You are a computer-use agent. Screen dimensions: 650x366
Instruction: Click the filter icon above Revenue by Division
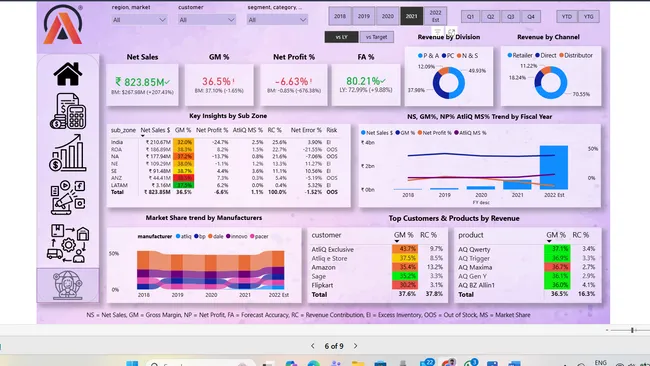coord(437,31)
